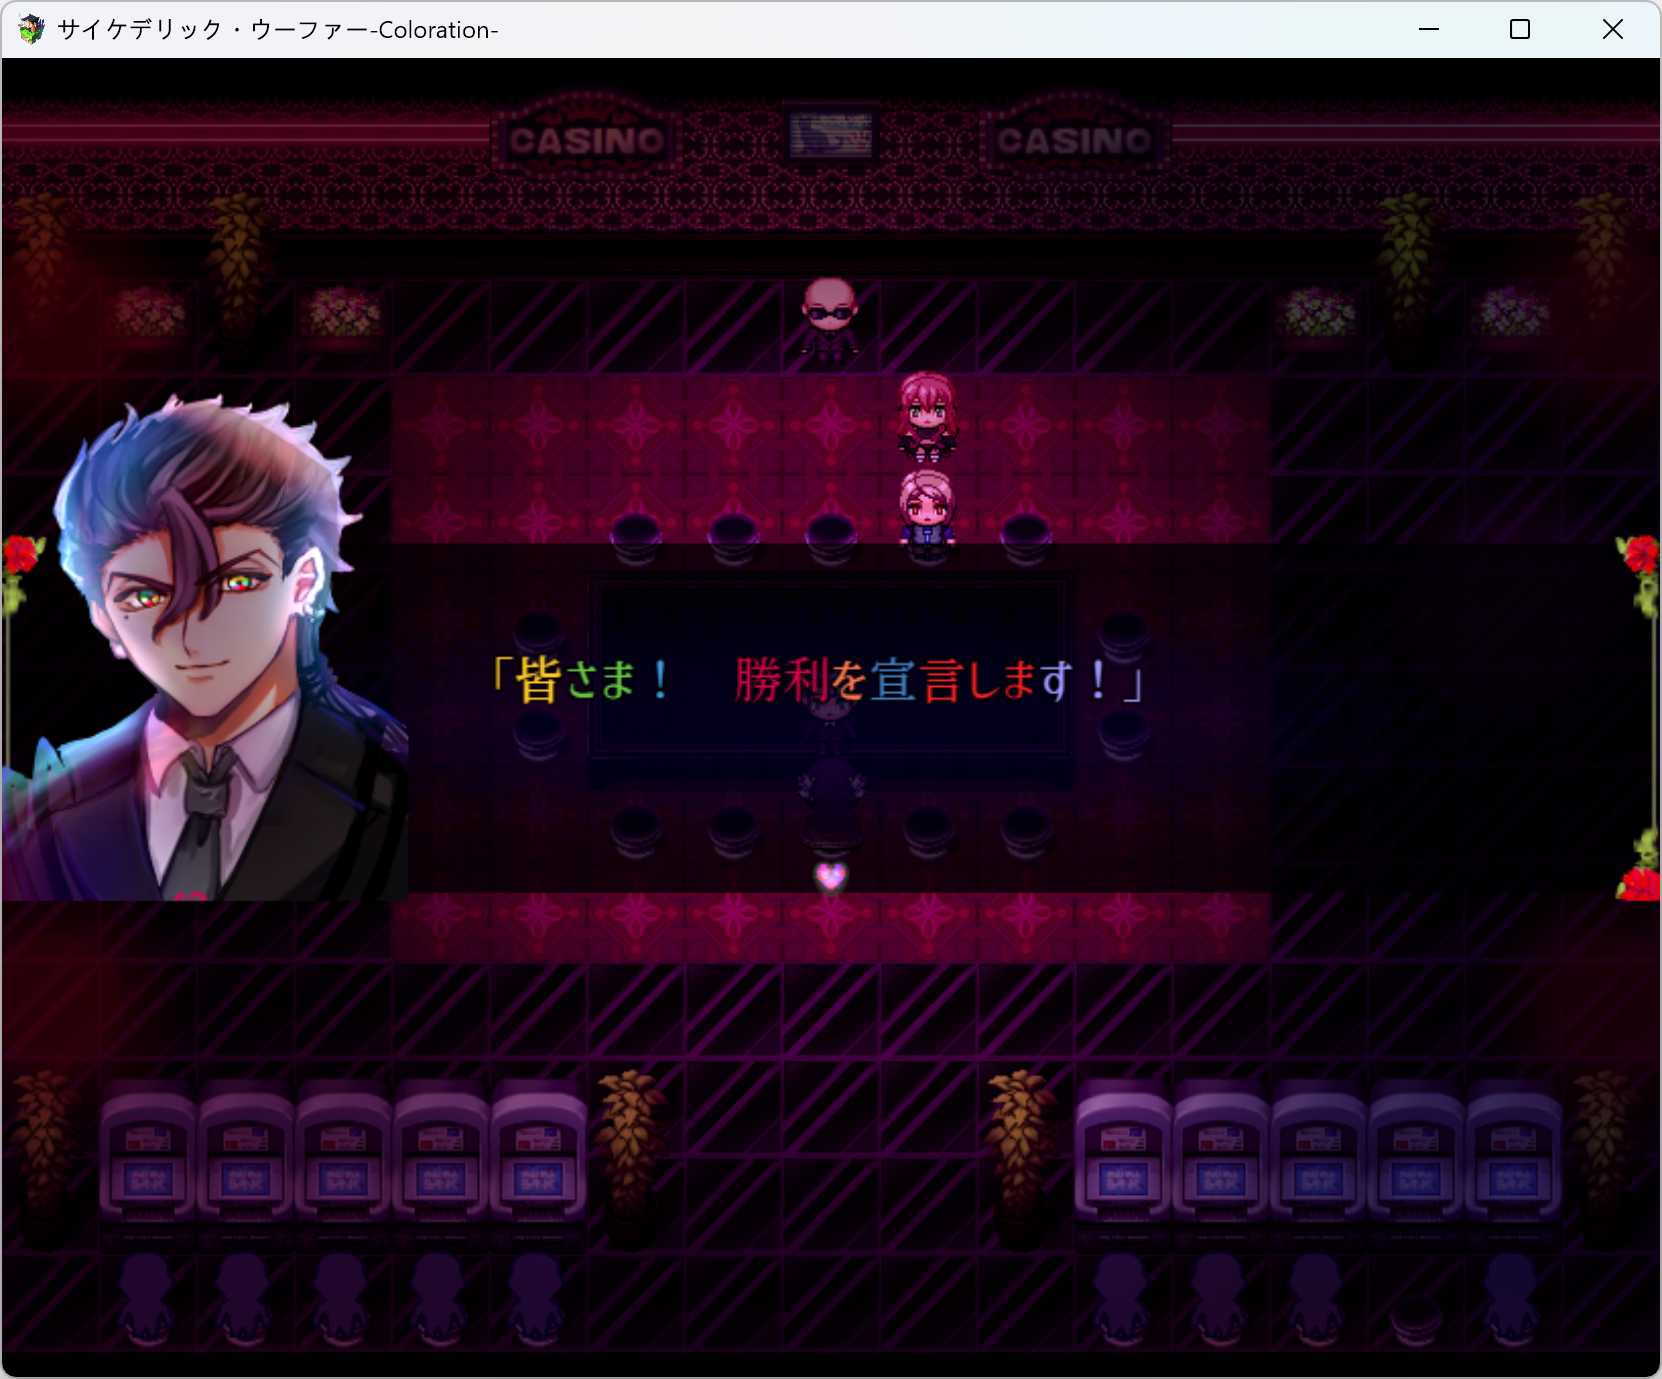Screen dimensions: 1662x1379
Task: Open the window menu via title bar game icon
Action: click(31, 30)
